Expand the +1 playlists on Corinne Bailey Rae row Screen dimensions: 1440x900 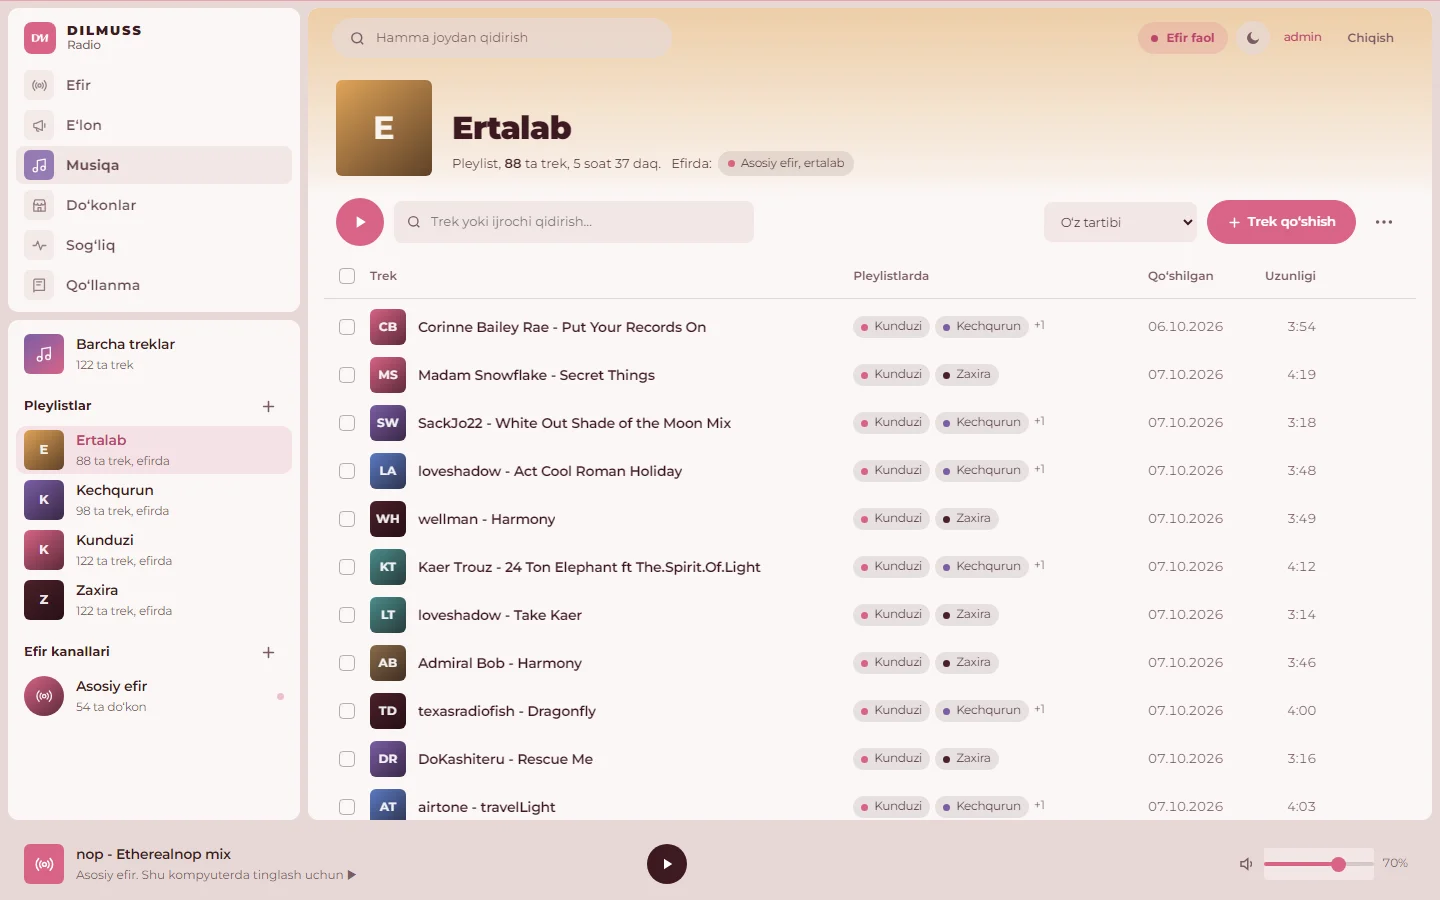(1040, 326)
